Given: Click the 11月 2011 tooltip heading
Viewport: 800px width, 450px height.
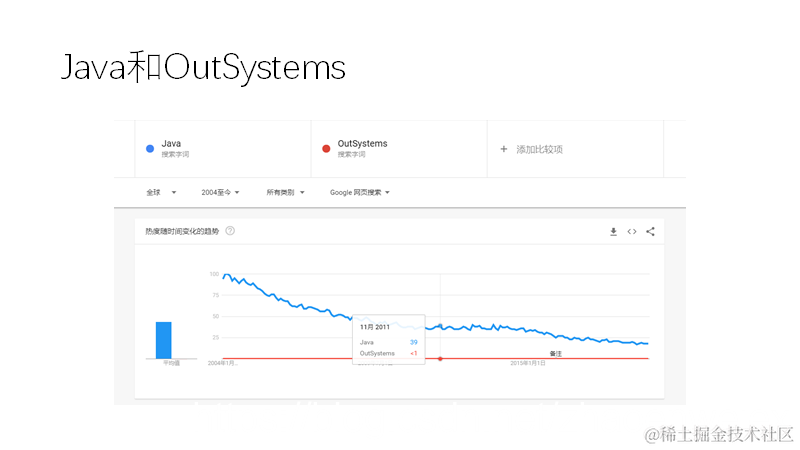Looking at the screenshot, I should 374,327.
